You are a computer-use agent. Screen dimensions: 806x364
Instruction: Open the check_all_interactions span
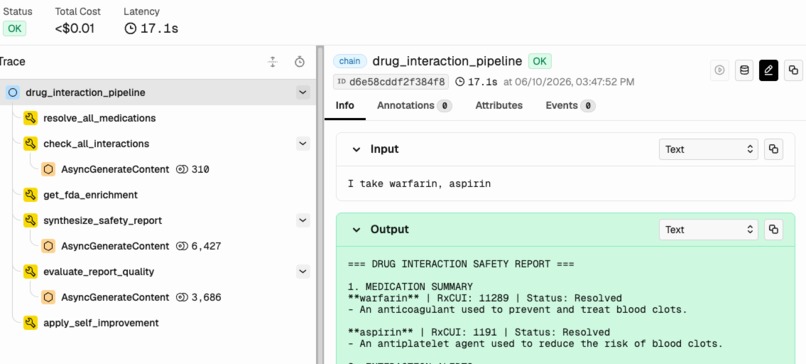pyautogui.click(x=96, y=144)
